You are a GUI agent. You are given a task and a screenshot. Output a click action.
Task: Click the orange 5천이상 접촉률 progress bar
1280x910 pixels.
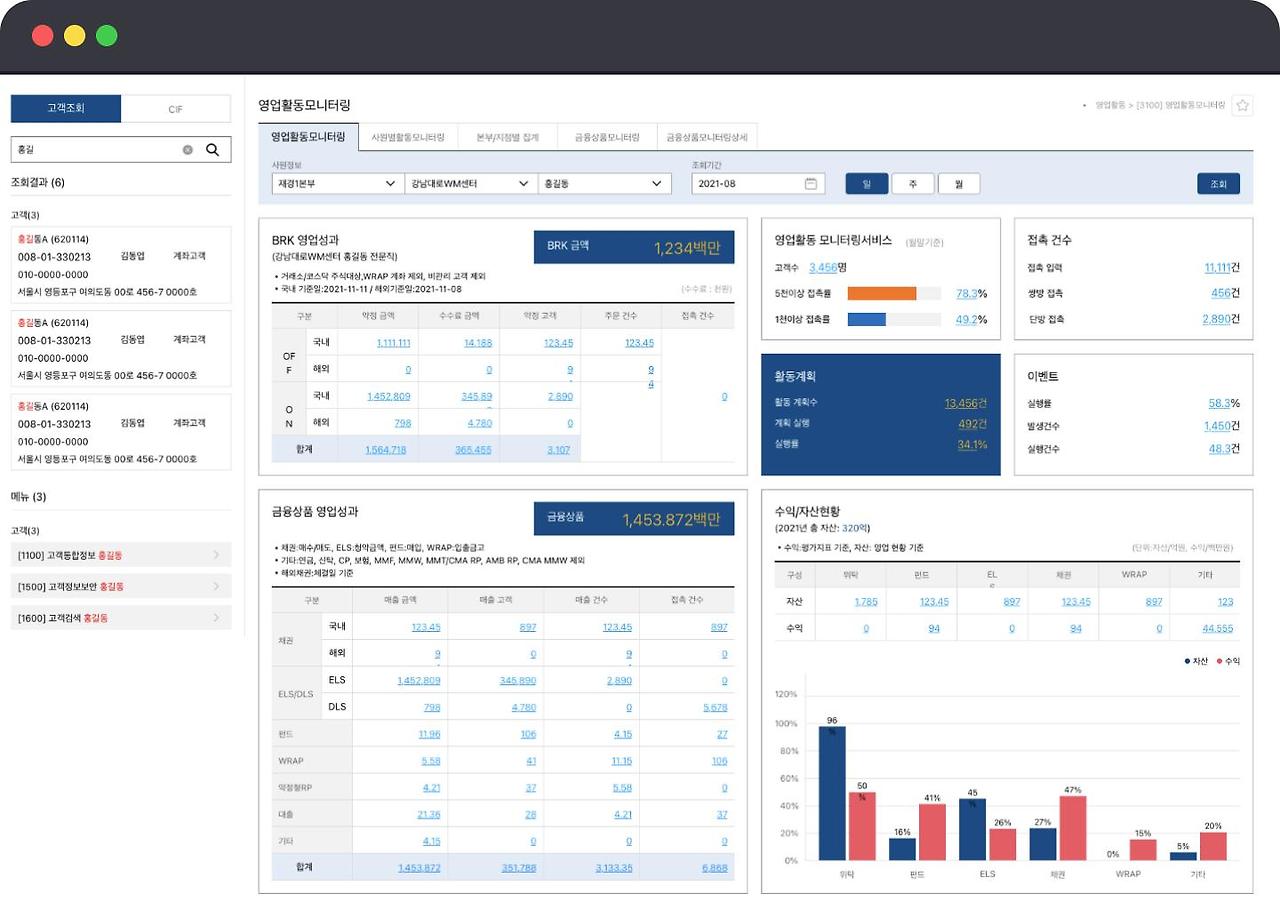882,294
